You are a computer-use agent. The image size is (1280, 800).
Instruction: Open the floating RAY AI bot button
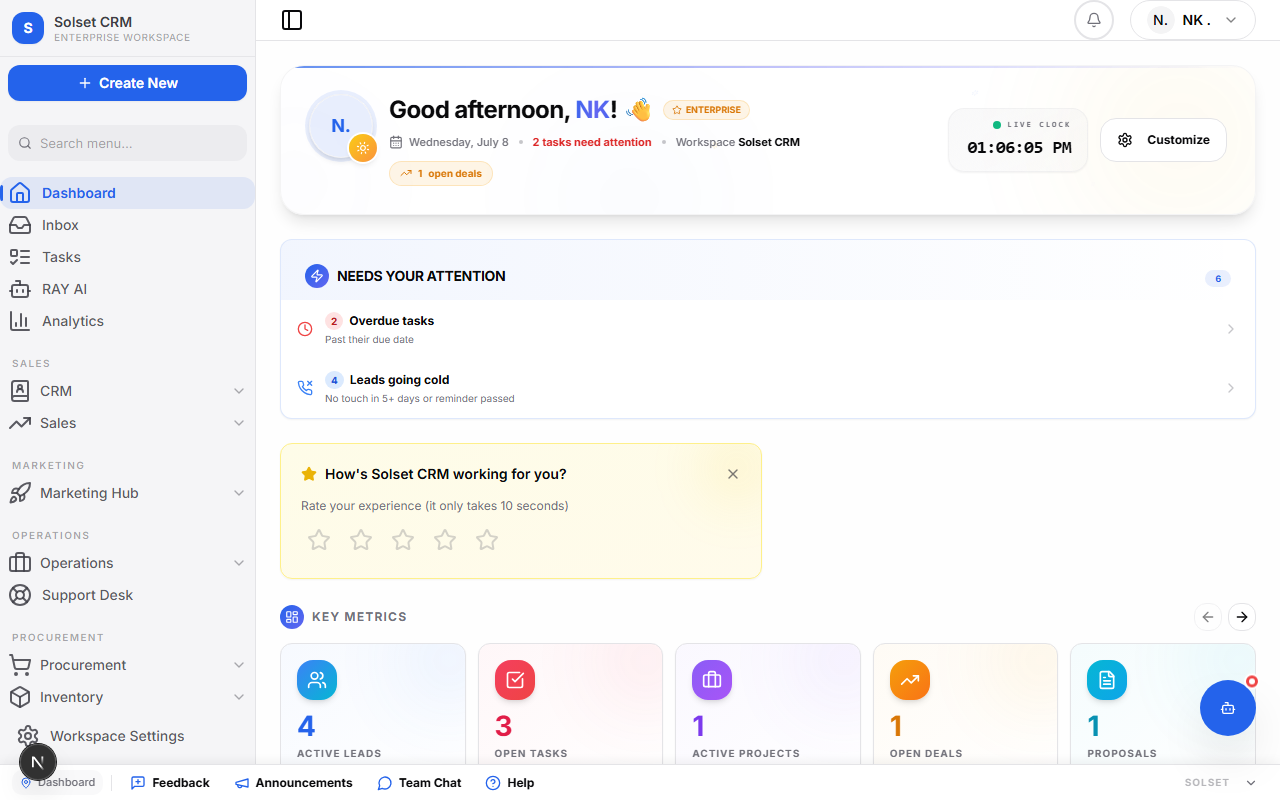1228,708
